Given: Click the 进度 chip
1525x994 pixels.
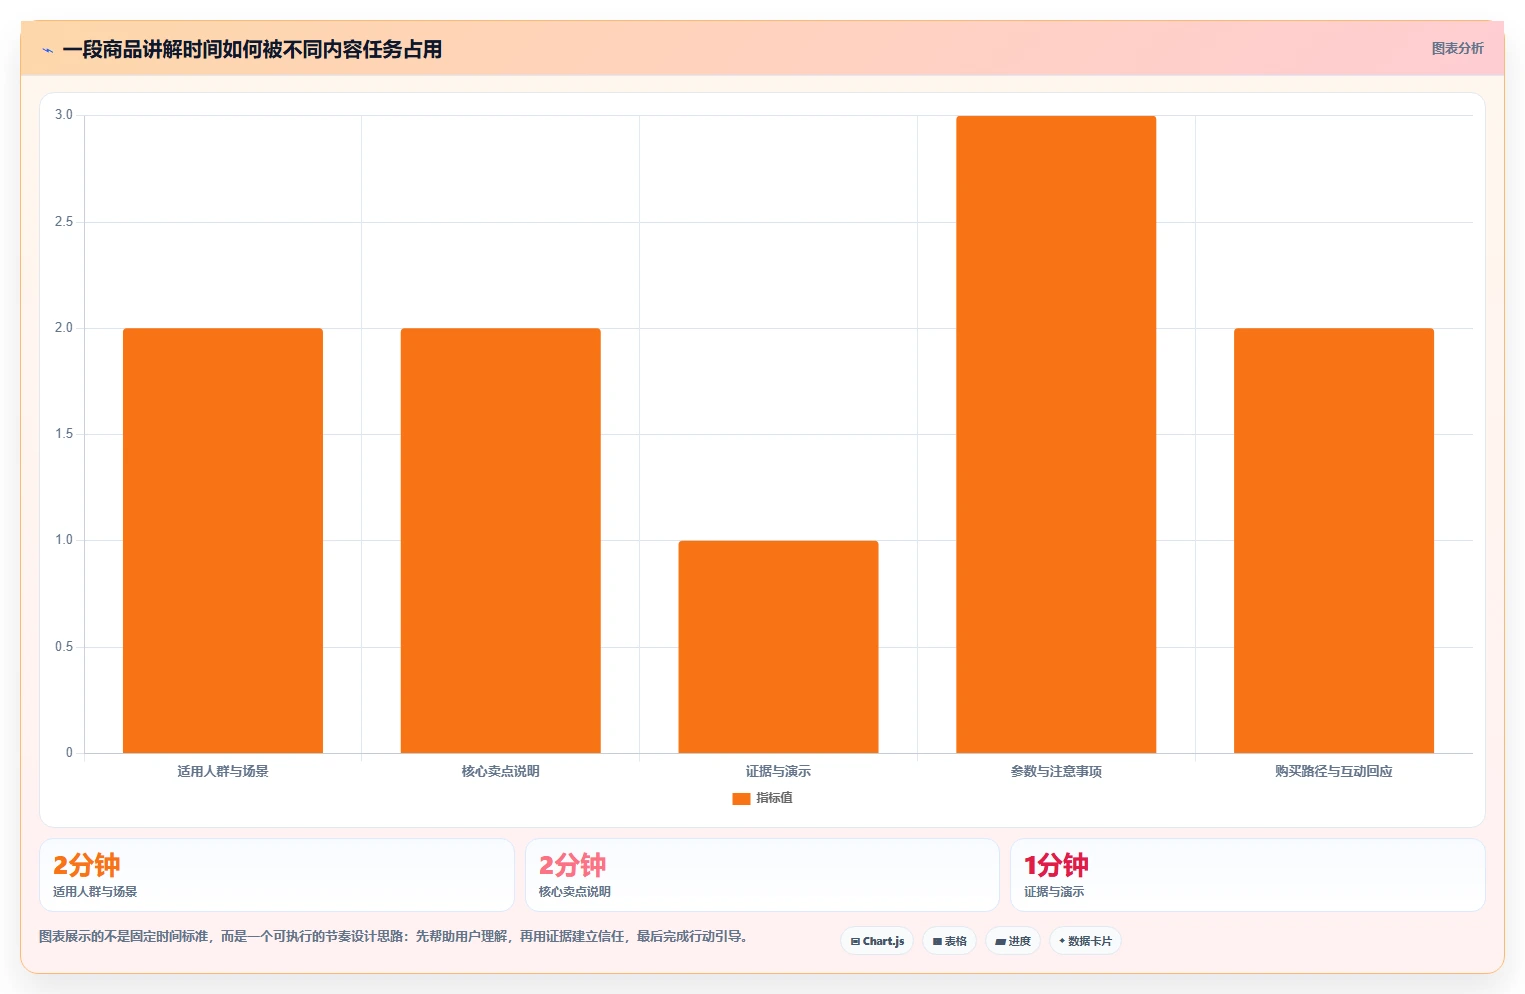Looking at the screenshot, I should click(1013, 941).
